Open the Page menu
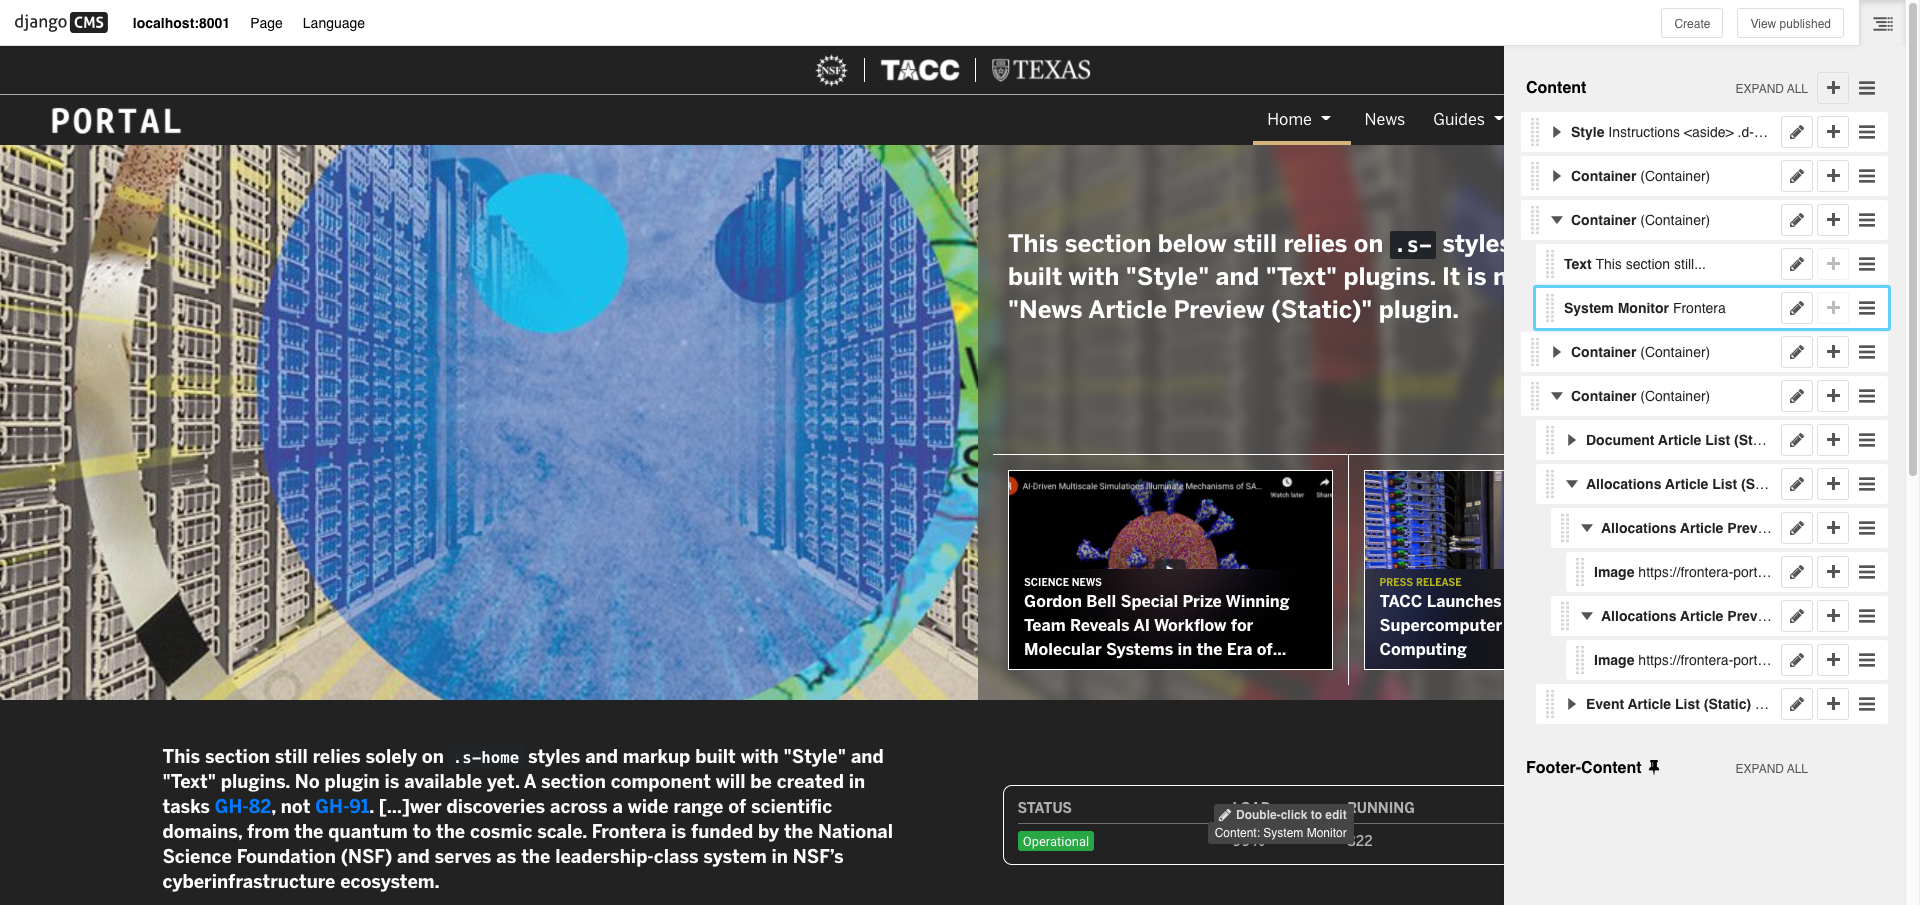Screen dimensions: 1920x905 point(266,23)
